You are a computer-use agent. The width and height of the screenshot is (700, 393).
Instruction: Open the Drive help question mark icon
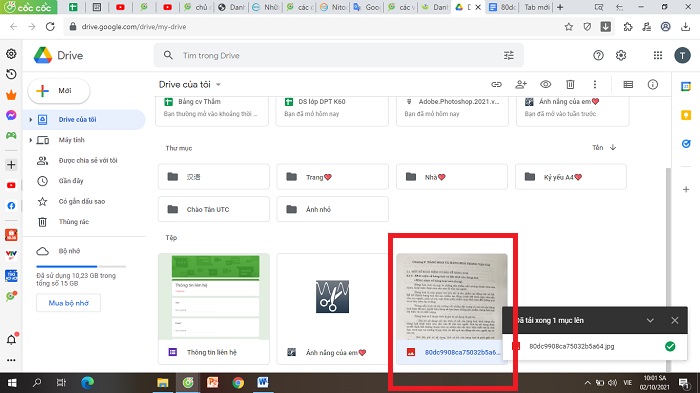pos(598,55)
